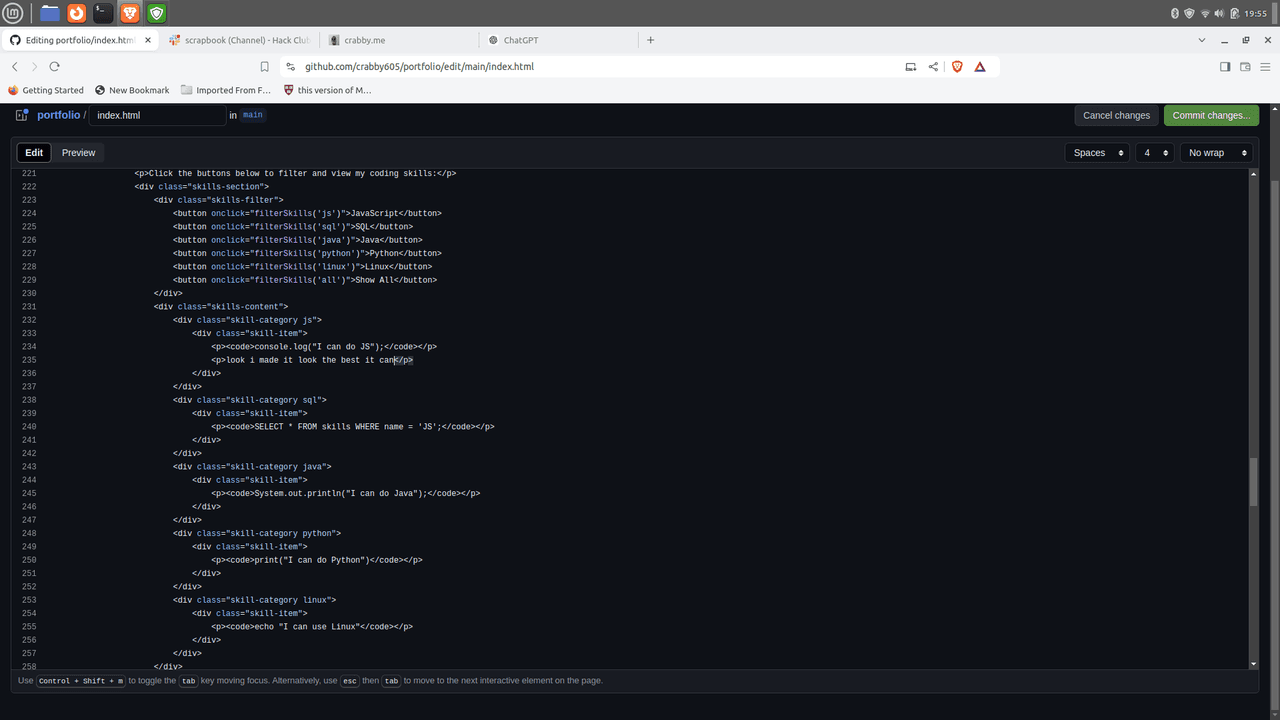The height and width of the screenshot is (720, 1280).
Task: Reload the page
Action: click(x=54, y=67)
